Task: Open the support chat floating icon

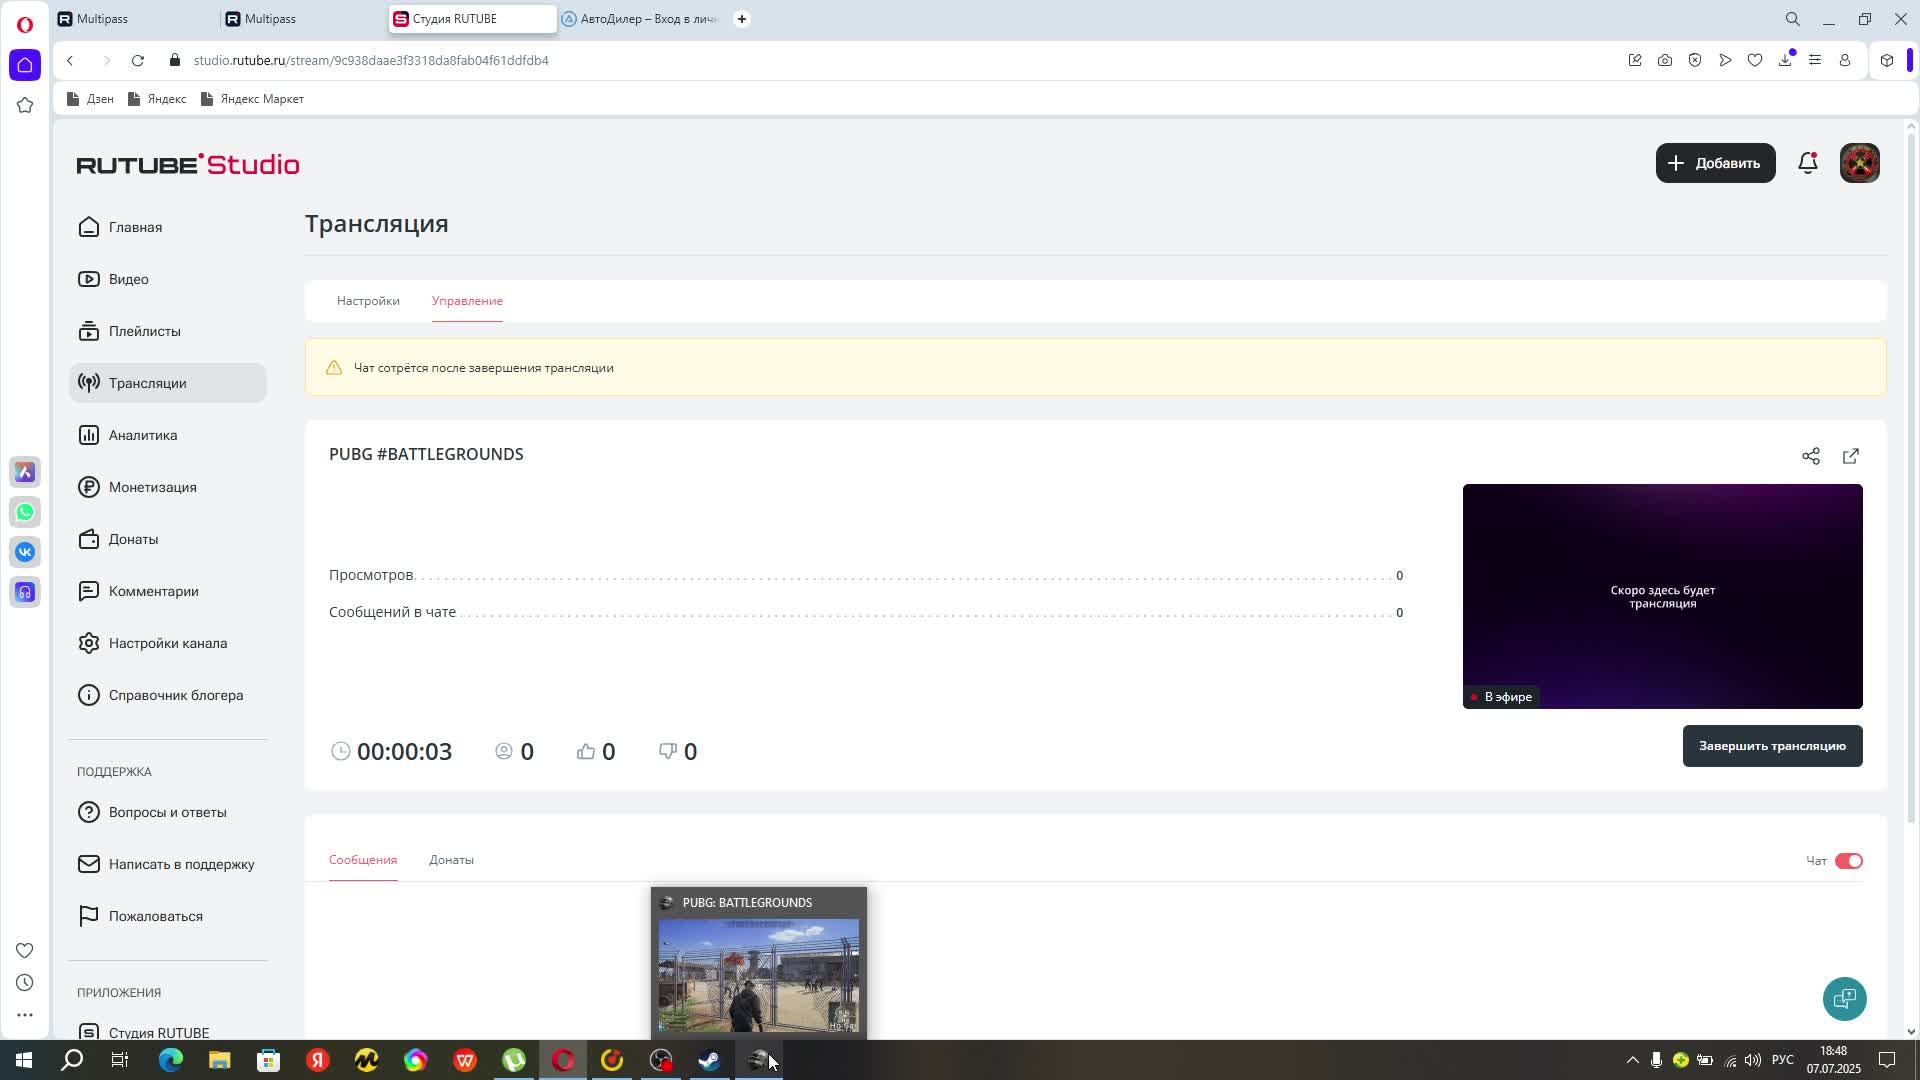Action: 1844,998
